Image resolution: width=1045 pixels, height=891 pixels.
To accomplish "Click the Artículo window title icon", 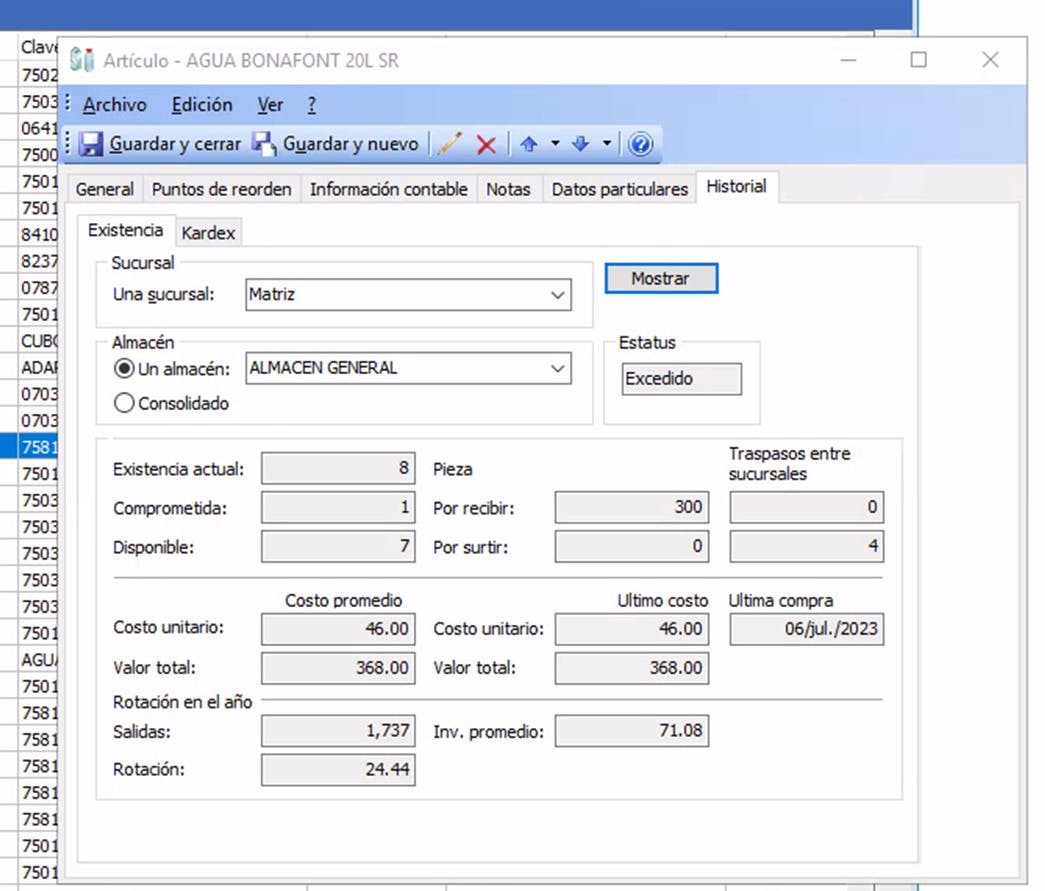I will (82, 60).
